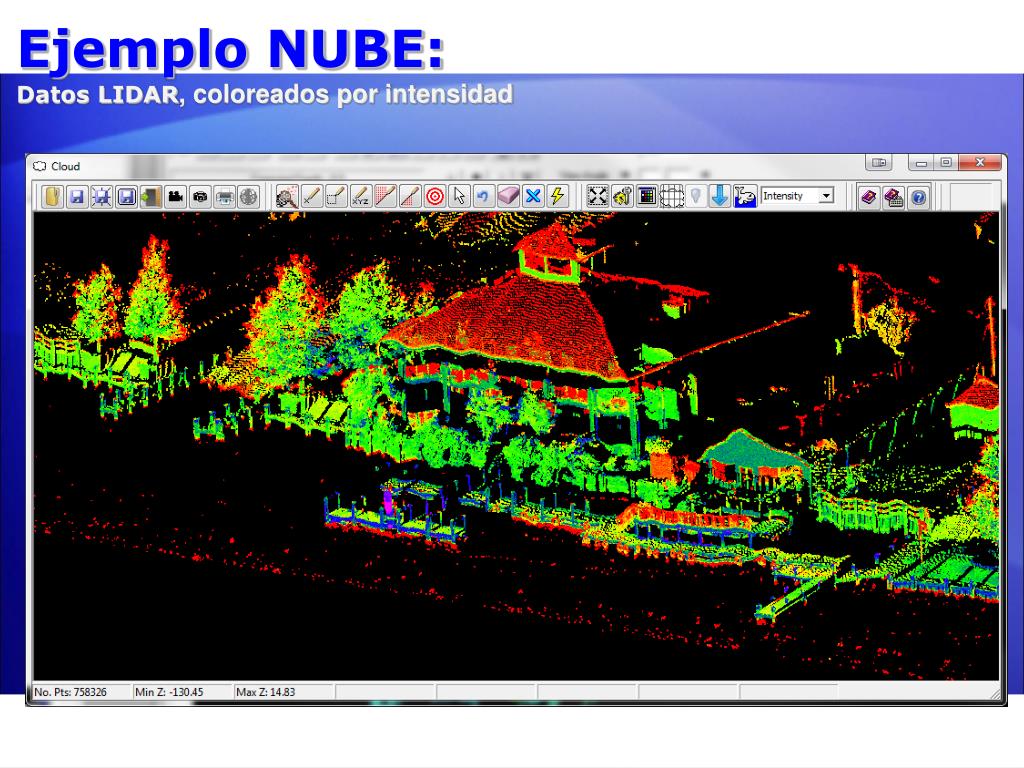The width and height of the screenshot is (1024, 768).
Task: Click the 'Max Z: 14.83' status field
Action: click(283, 692)
